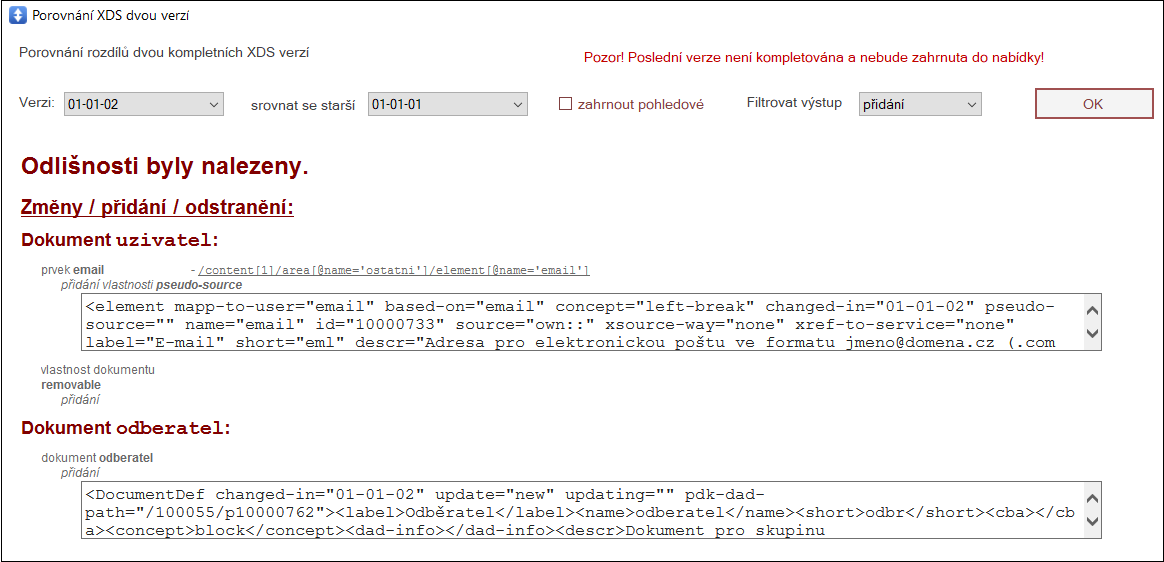Click the app icon in the title bar
Screen dimensions: 1164x562
click(17, 15)
